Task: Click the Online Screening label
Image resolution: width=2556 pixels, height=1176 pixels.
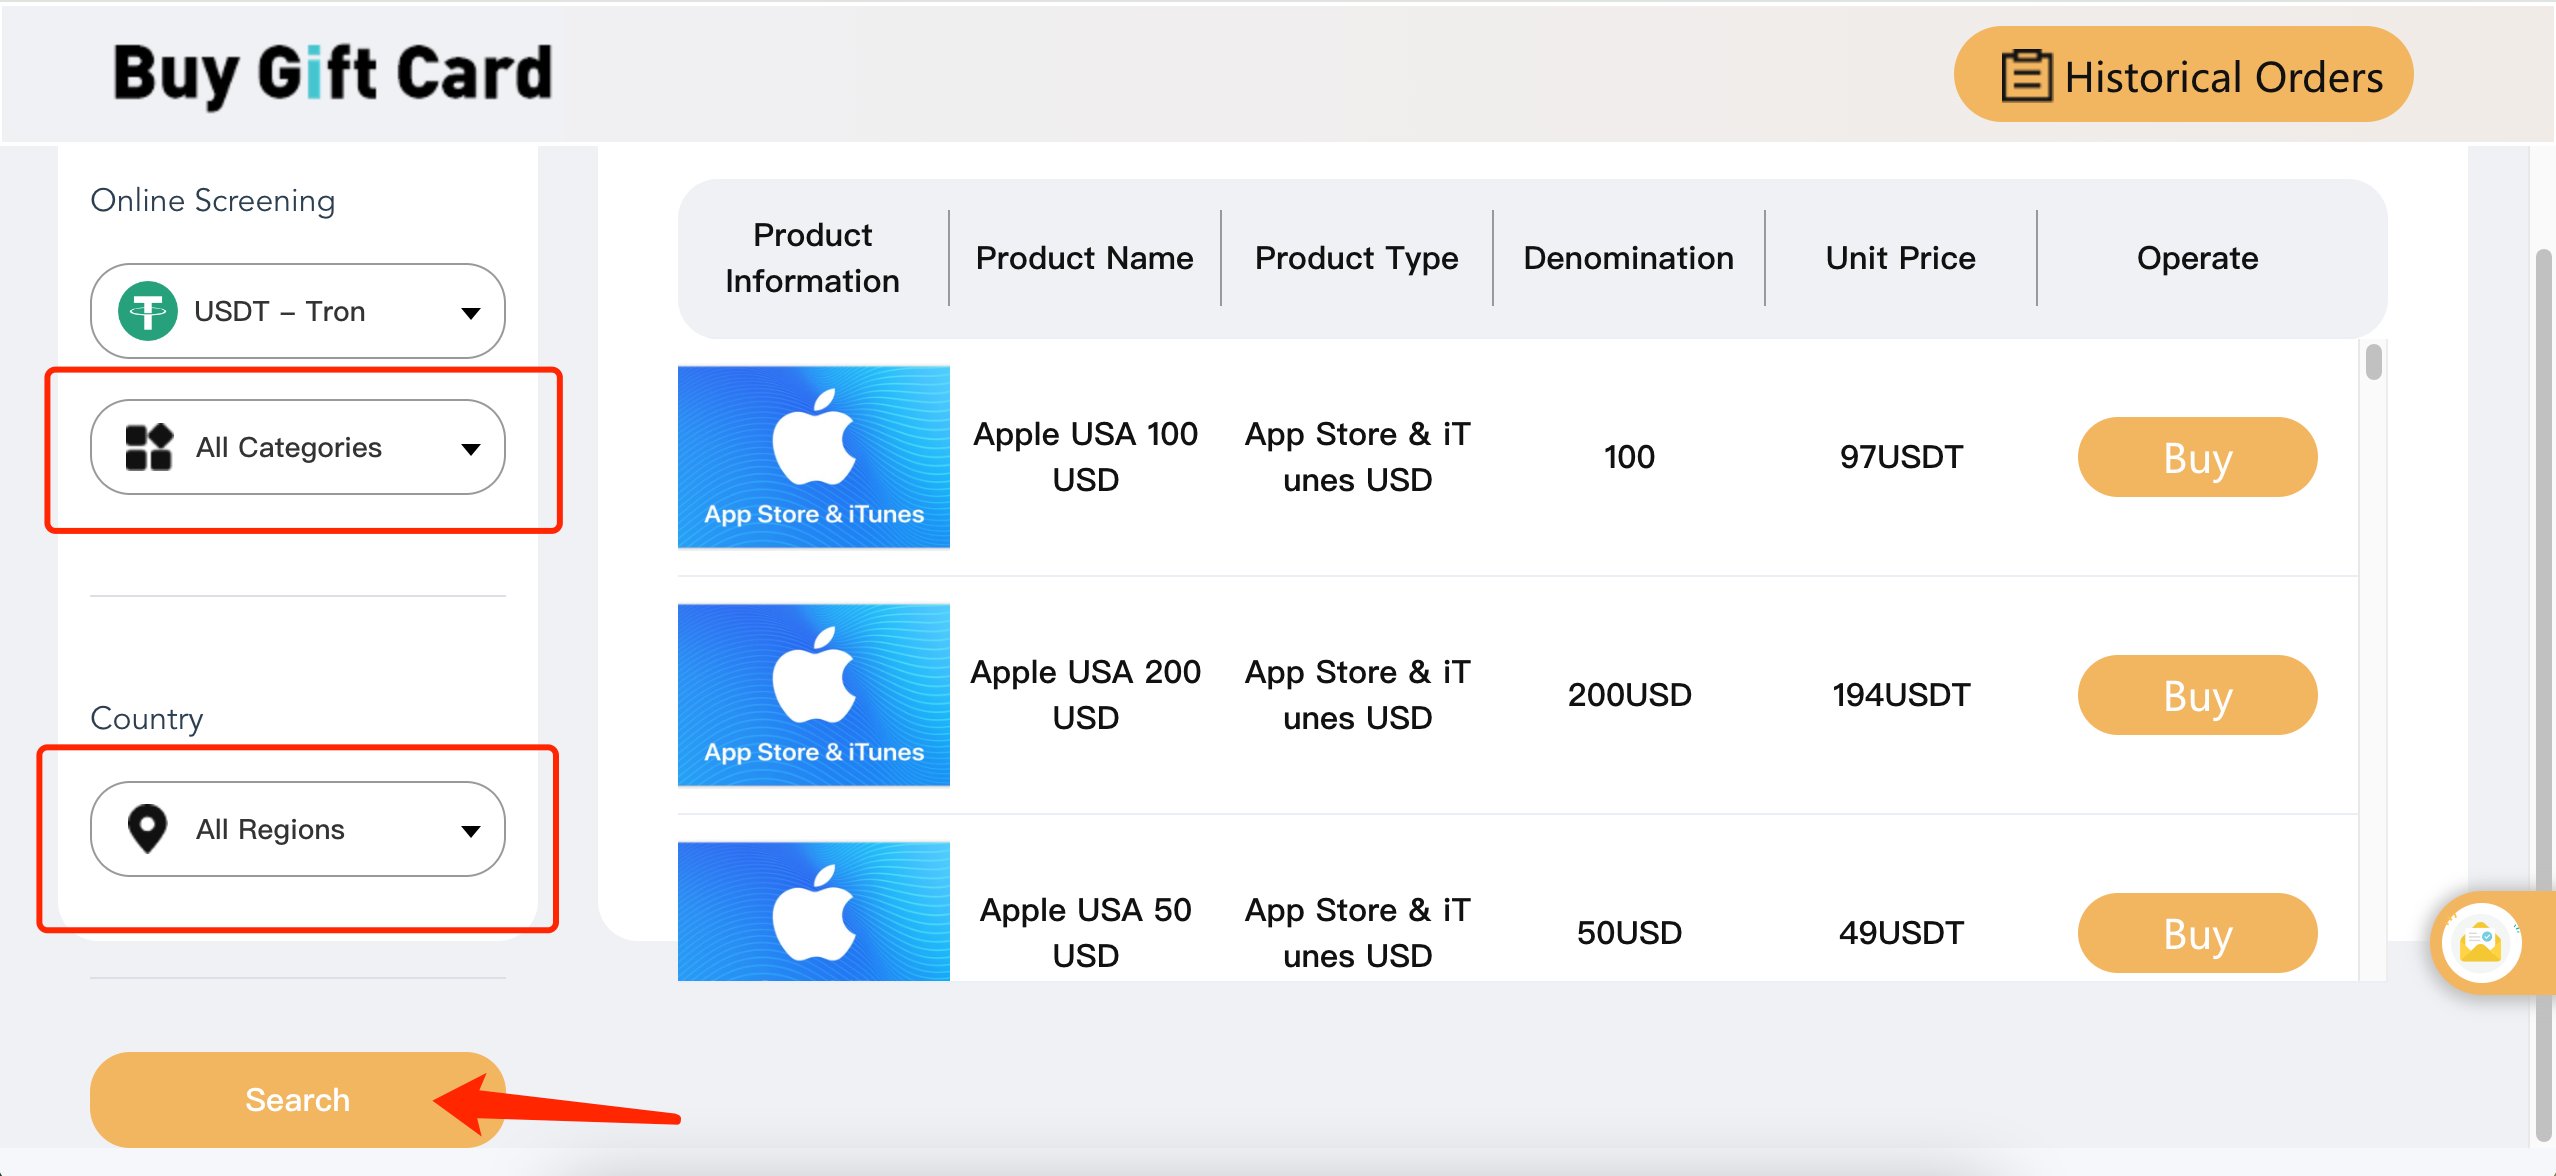Action: point(213,200)
